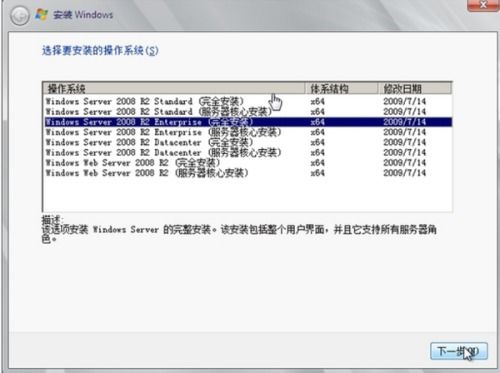Click the 体系结构 column header
The width and height of the screenshot is (500, 373).
click(x=341, y=88)
